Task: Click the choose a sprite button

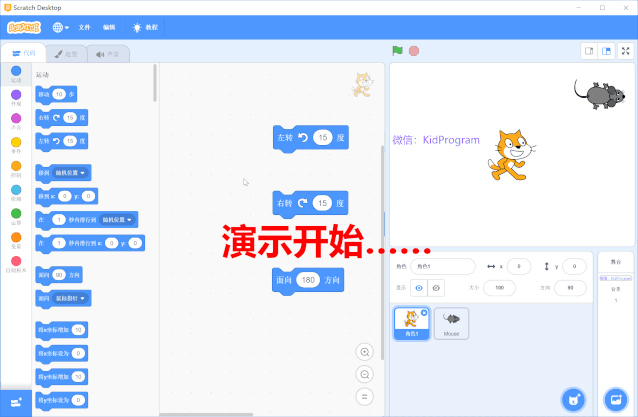Action: [x=573, y=399]
